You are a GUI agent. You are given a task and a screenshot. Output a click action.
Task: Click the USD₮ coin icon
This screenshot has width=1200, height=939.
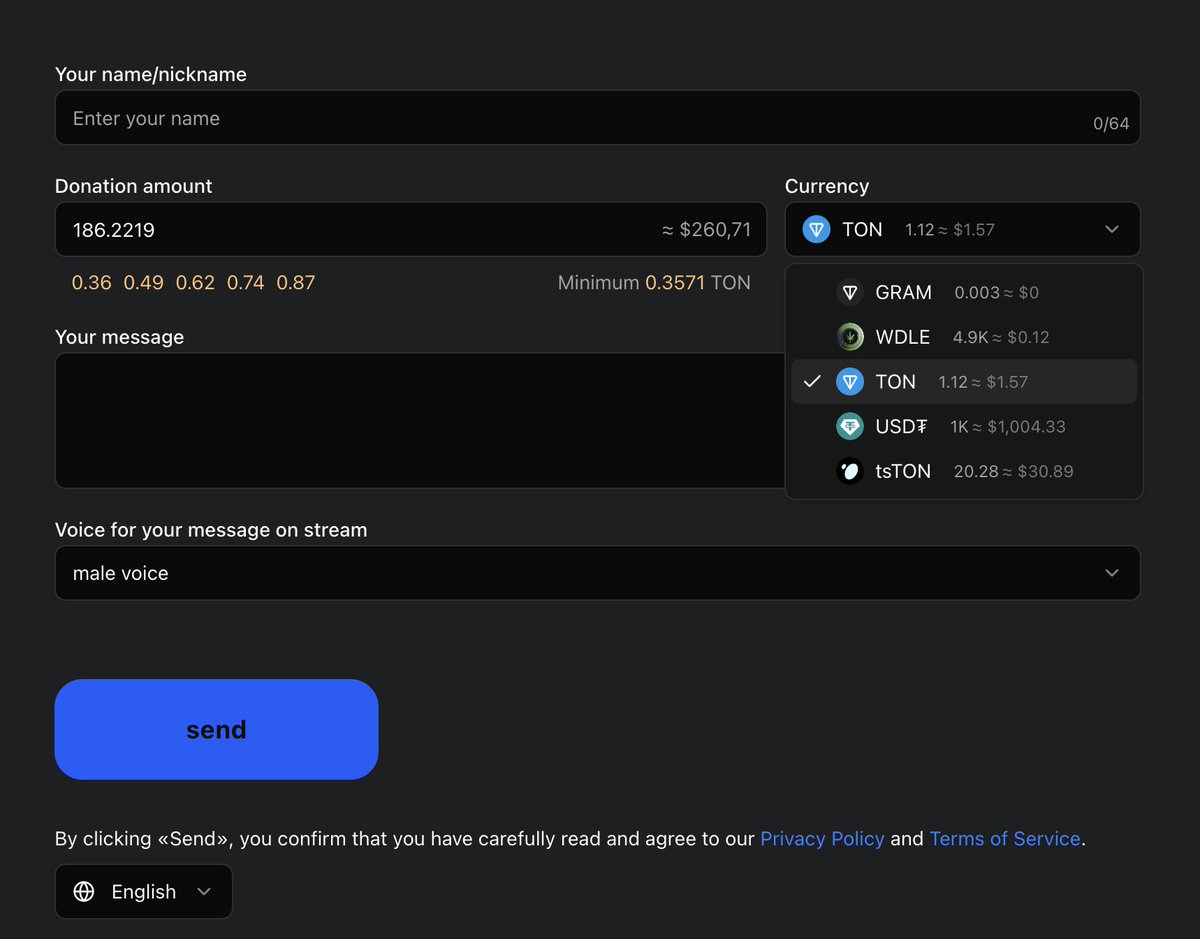click(850, 426)
